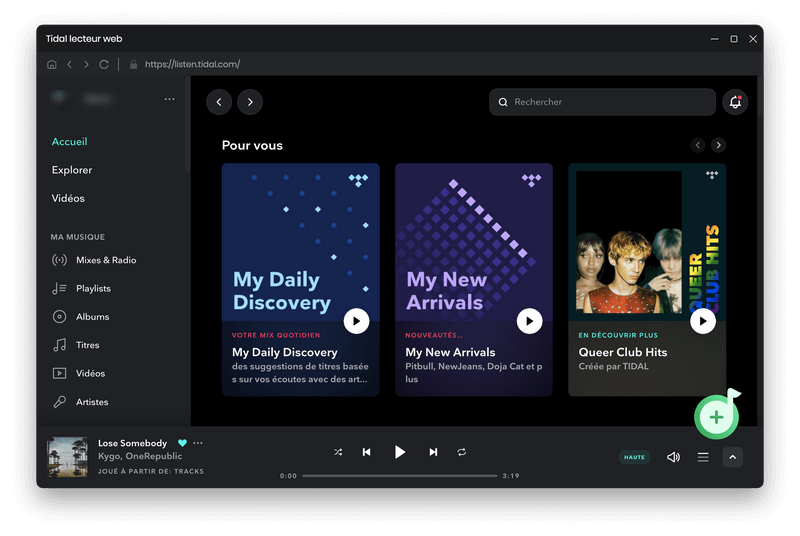Open Artistes in Ma Musique

92,402
